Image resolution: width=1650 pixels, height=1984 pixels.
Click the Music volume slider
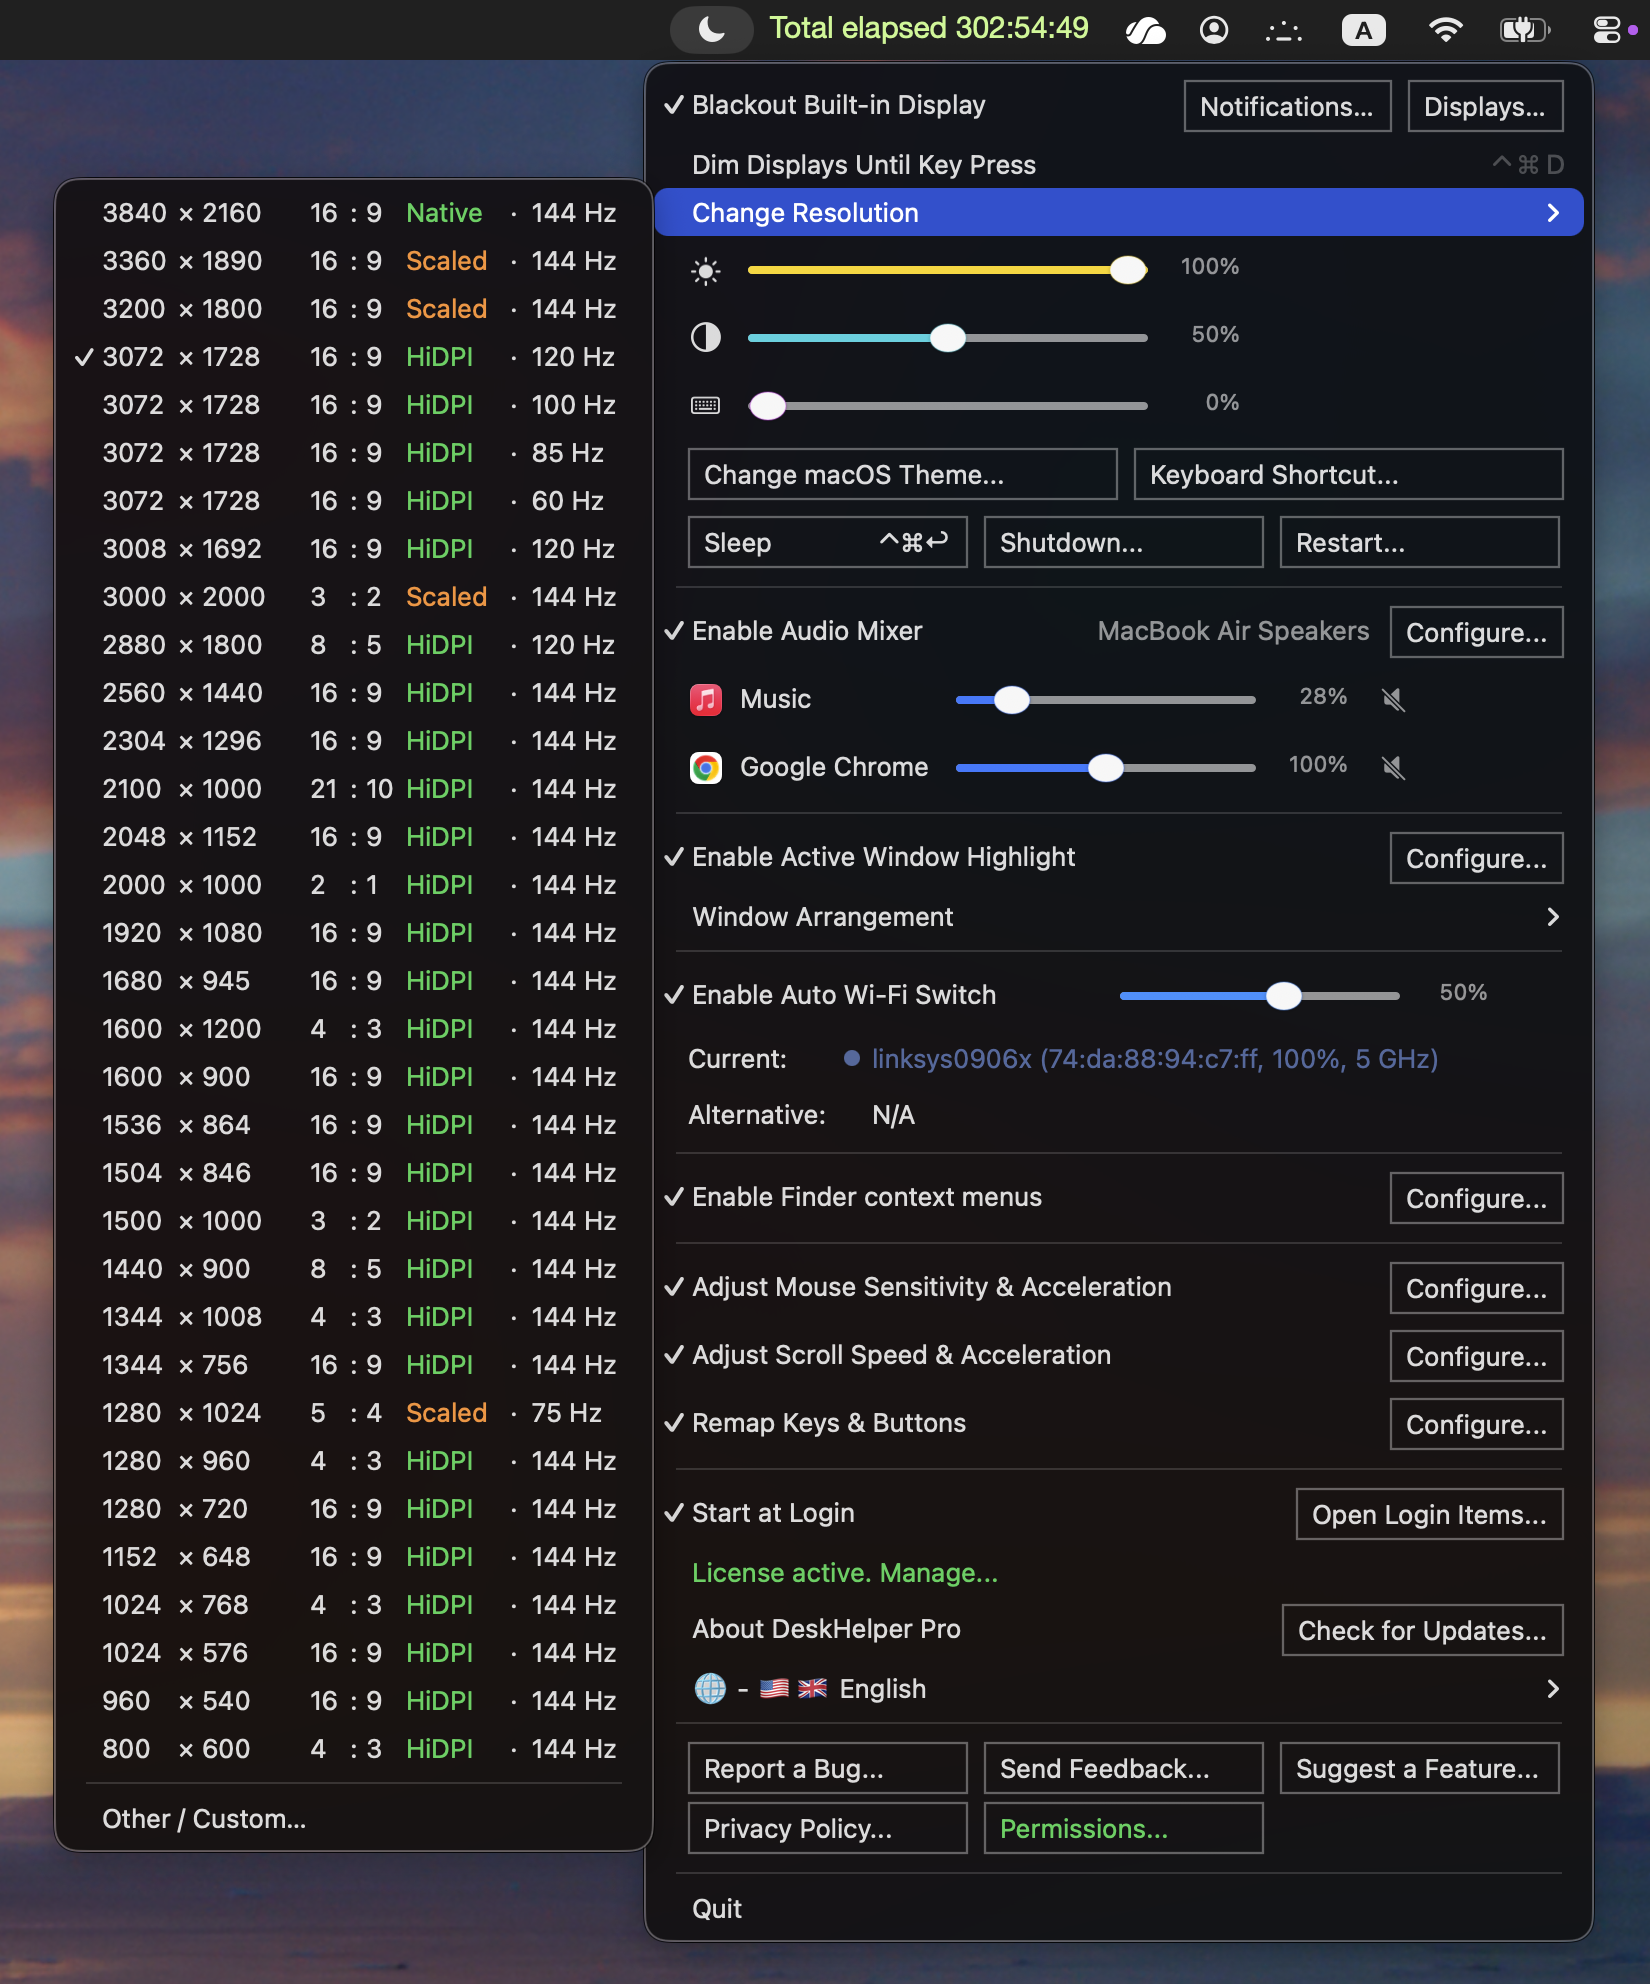[x=1105, y=700]
